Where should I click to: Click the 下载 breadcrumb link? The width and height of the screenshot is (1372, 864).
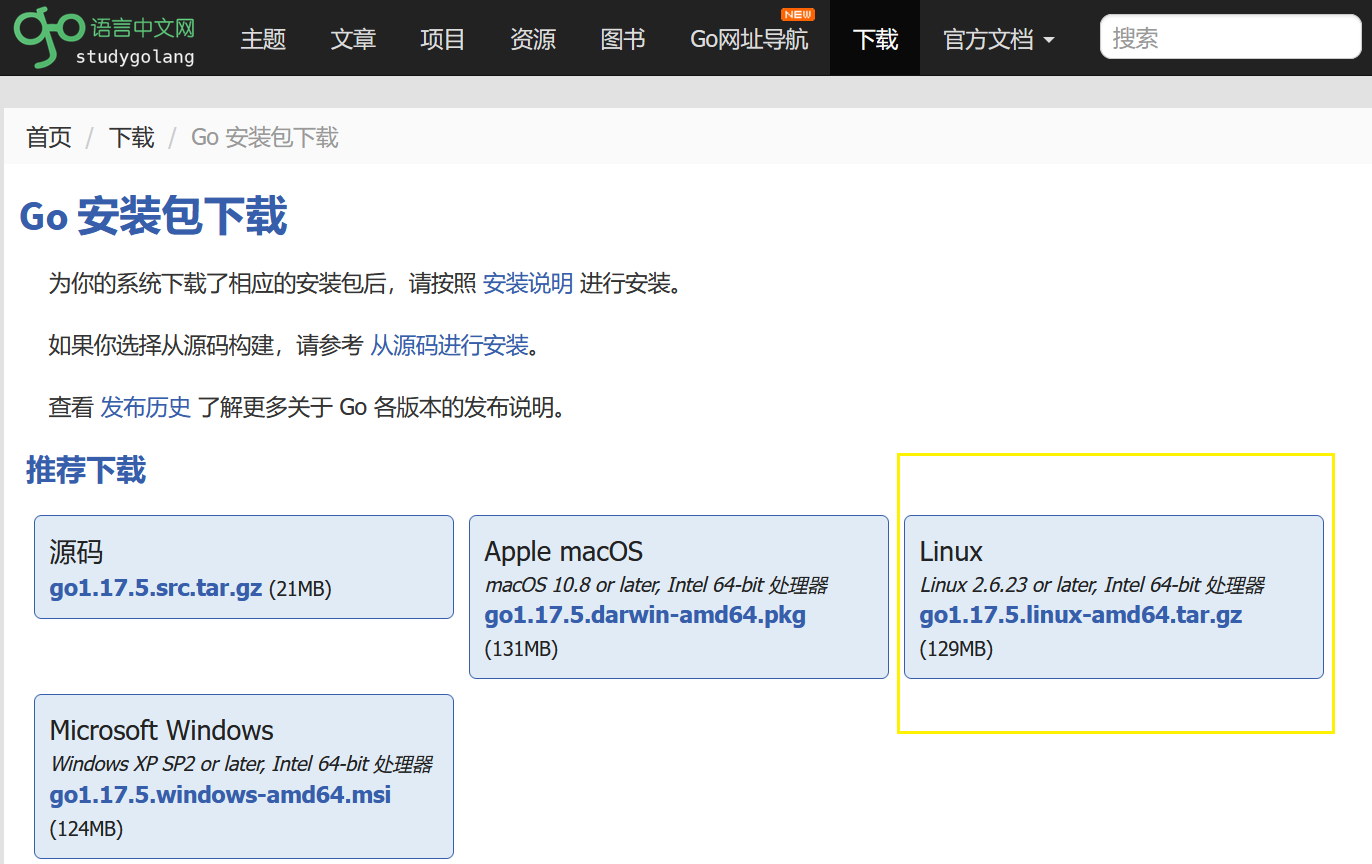pos(131,137)
